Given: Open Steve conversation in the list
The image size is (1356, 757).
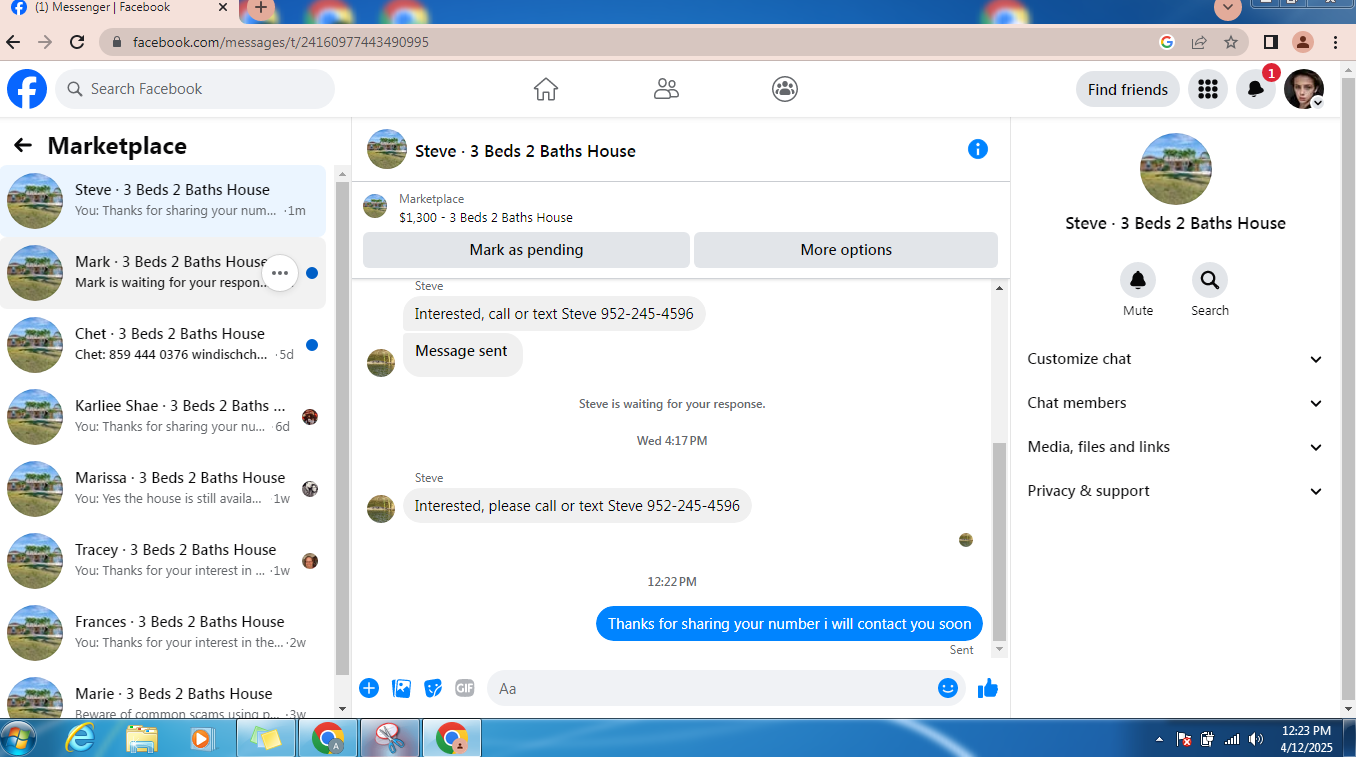Looking at the screenshot, I should [x=163, y=201].
